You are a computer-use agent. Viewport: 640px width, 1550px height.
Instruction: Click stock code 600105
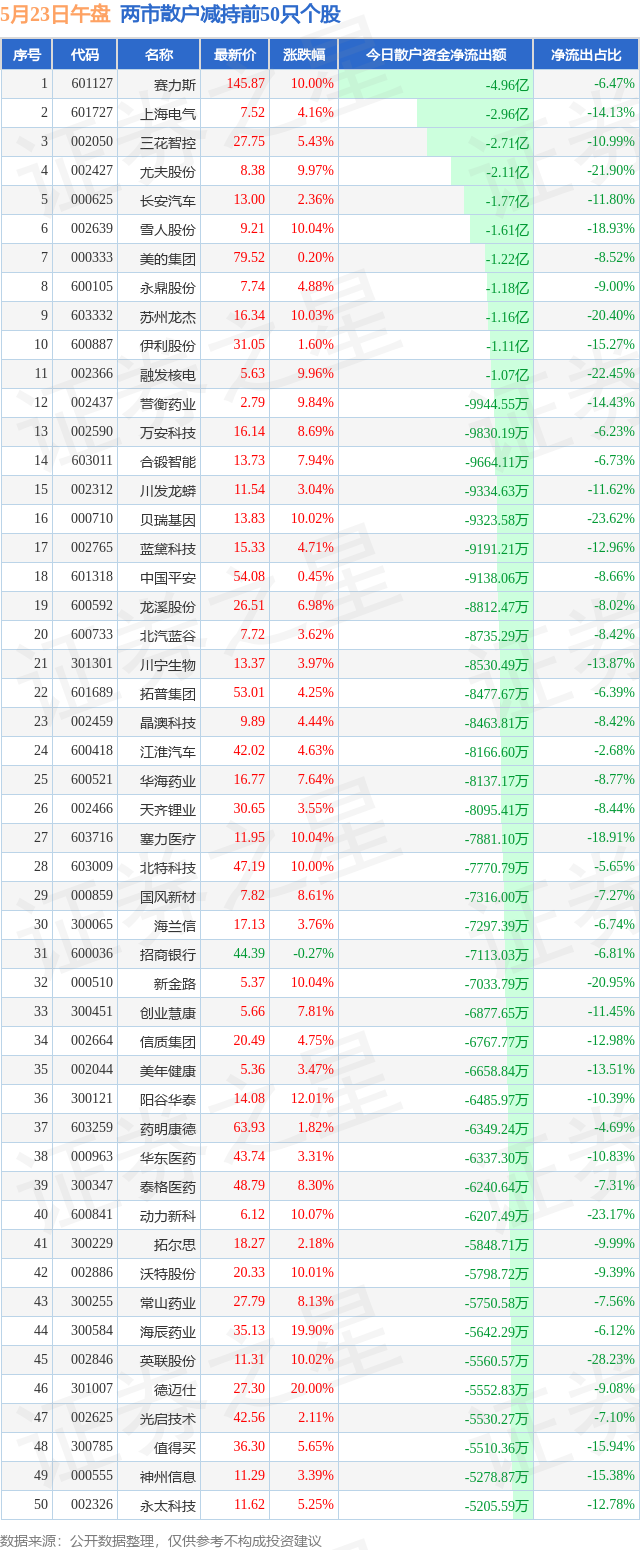tap(91, 287)
